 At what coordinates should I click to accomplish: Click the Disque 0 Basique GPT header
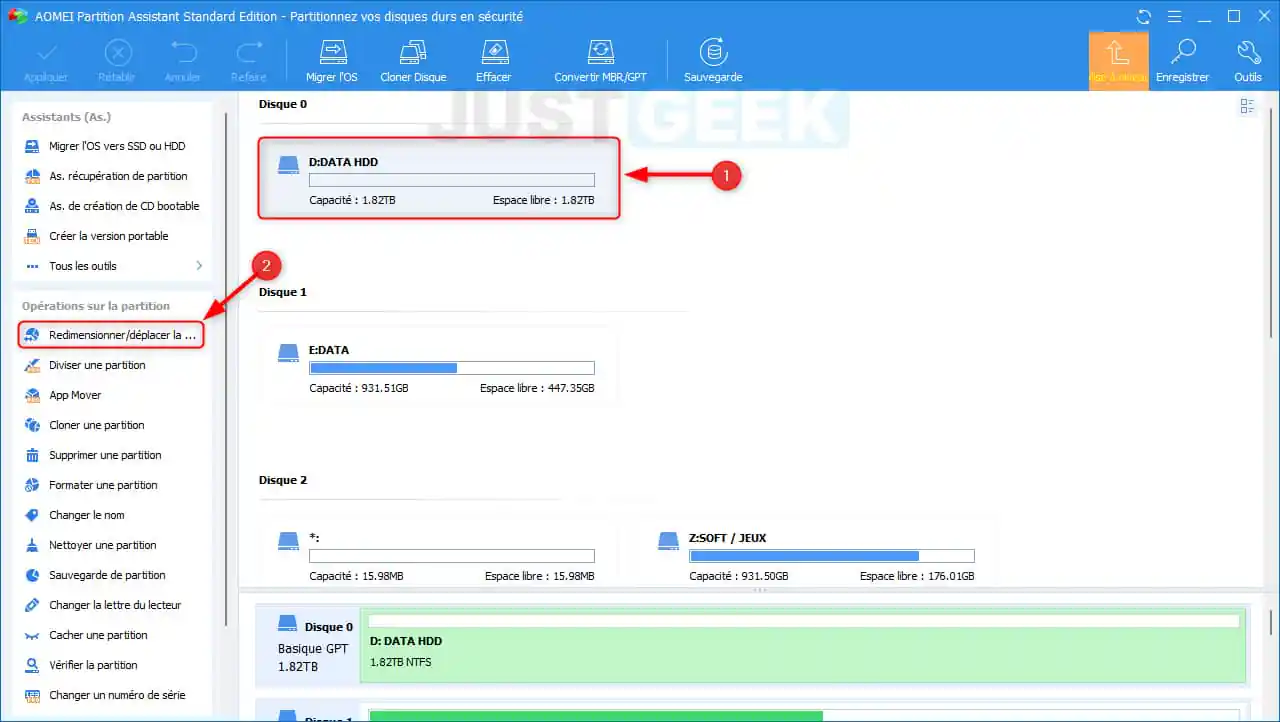(x=308, y=645)
